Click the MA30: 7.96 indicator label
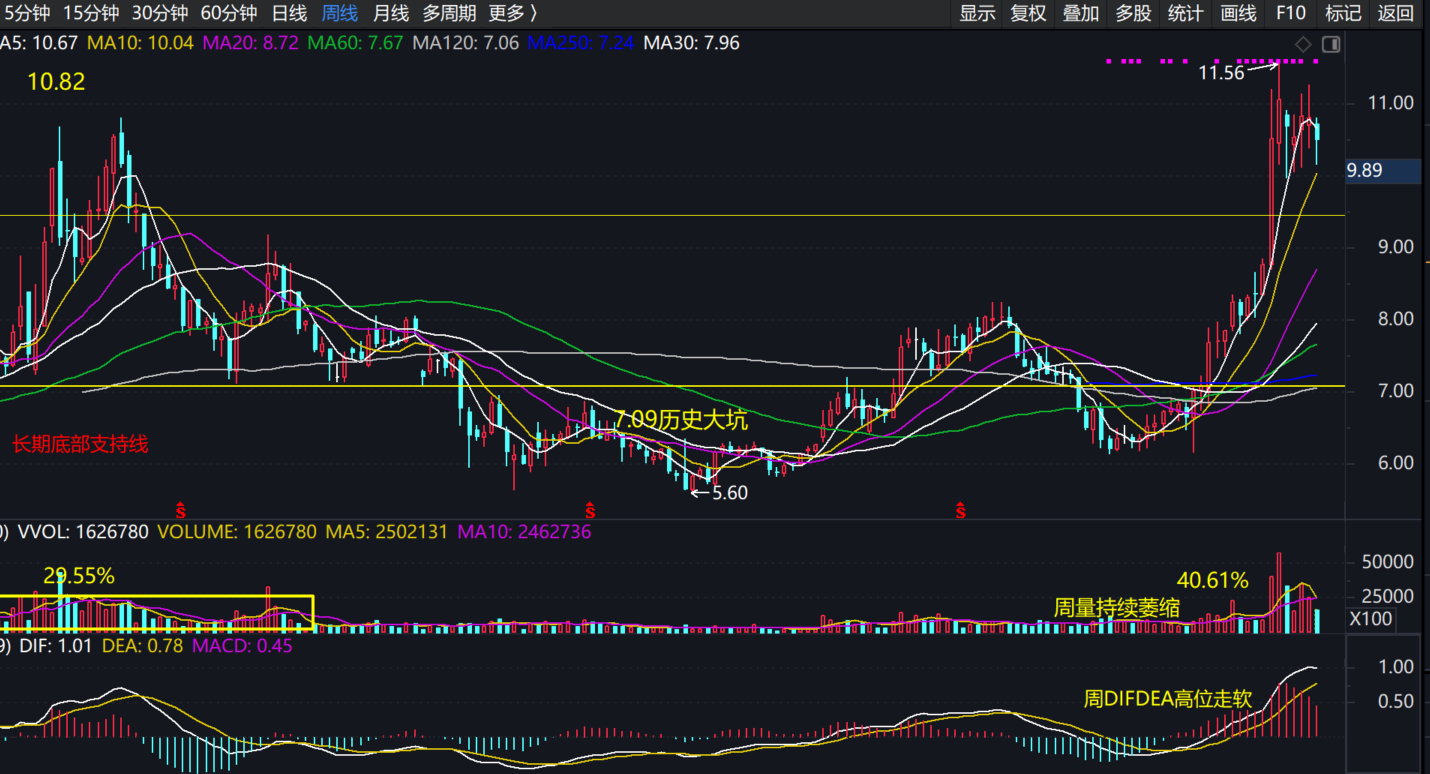This screenshot has height=774, width=1430. [691, 43]
